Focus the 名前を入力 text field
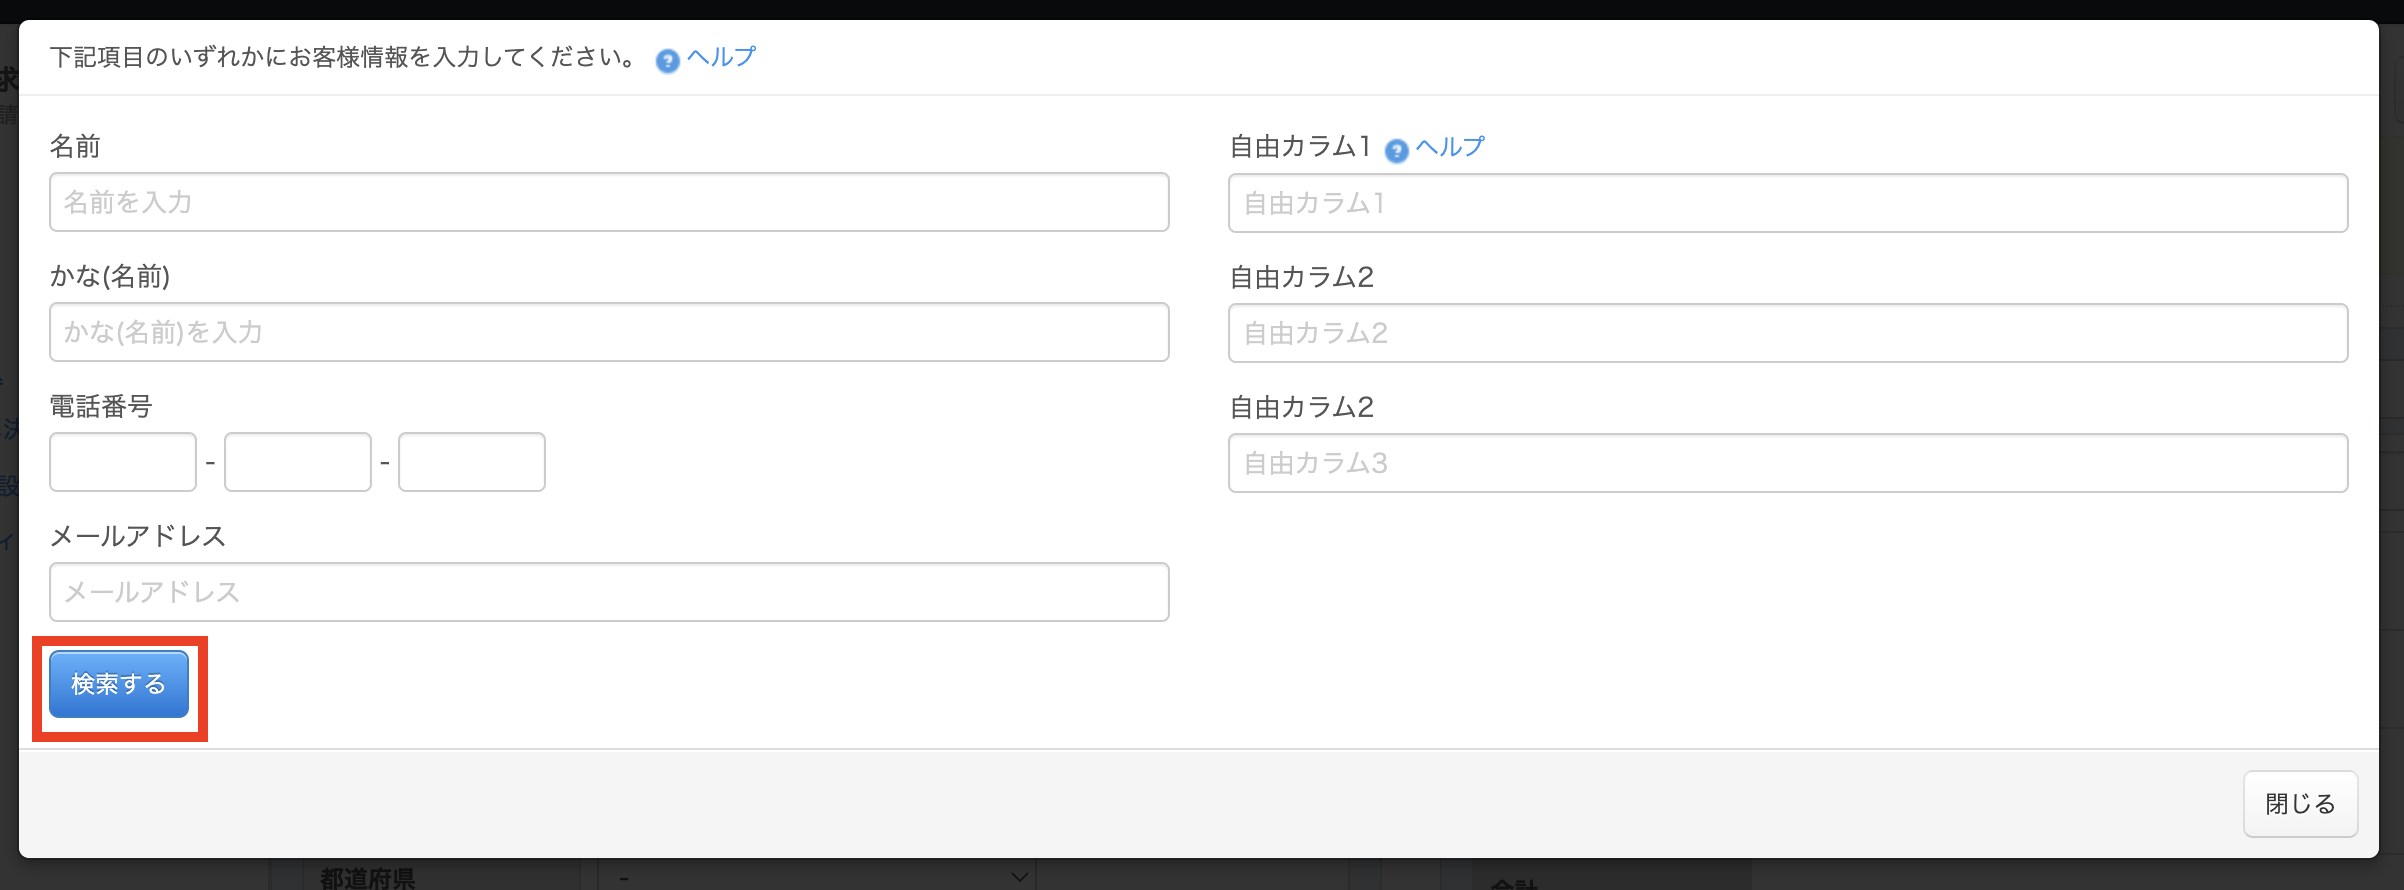 (608, 202)
